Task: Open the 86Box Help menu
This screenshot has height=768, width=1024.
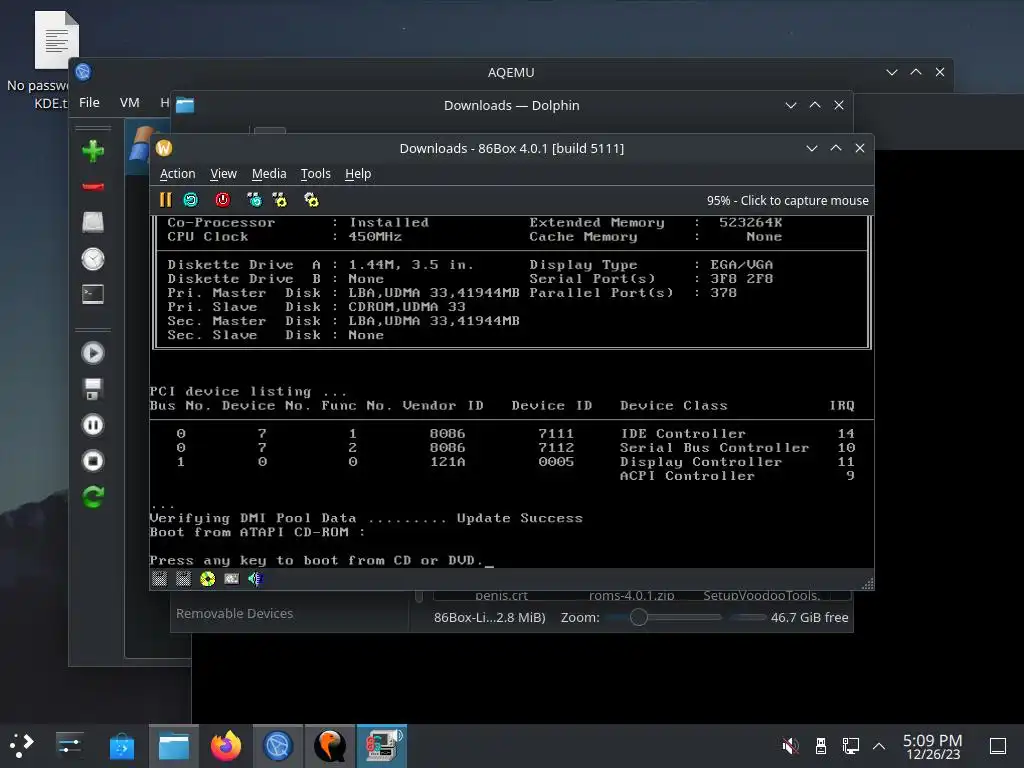Action: [x=358, y=174]
